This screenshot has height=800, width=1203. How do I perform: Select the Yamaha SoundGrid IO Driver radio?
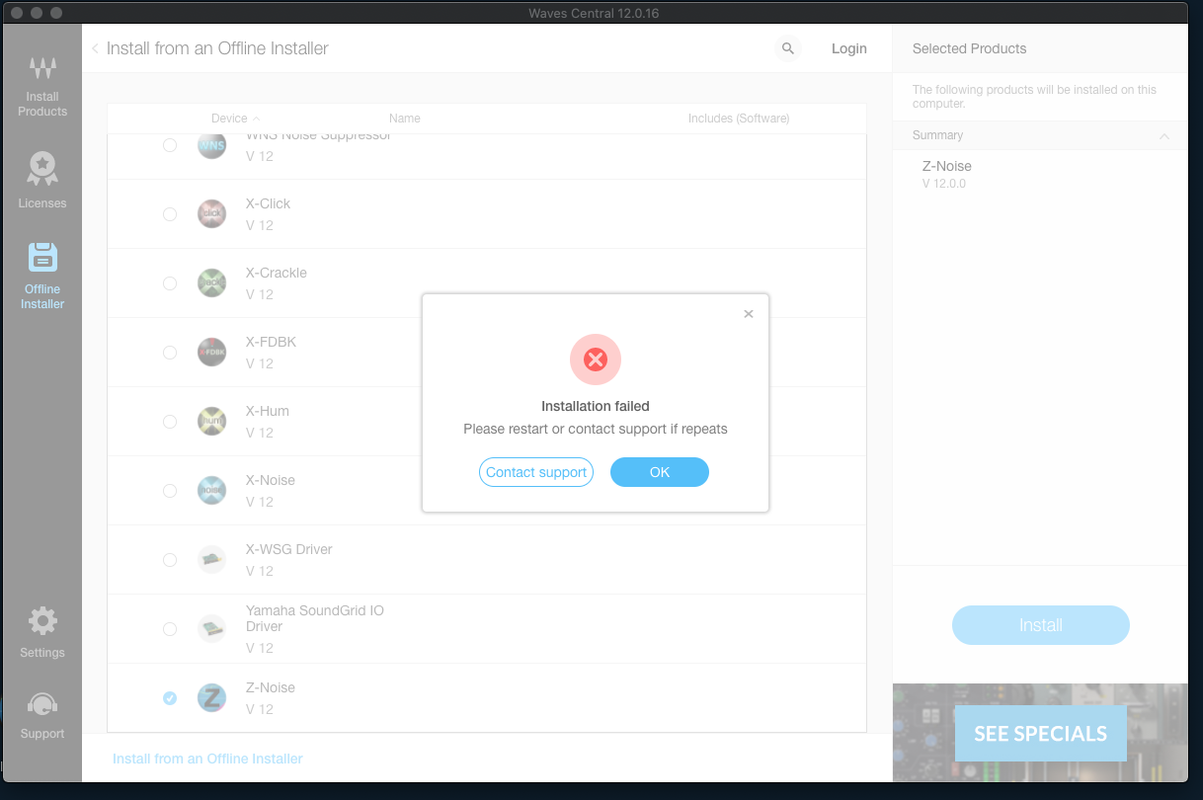(x=170, y=629)
